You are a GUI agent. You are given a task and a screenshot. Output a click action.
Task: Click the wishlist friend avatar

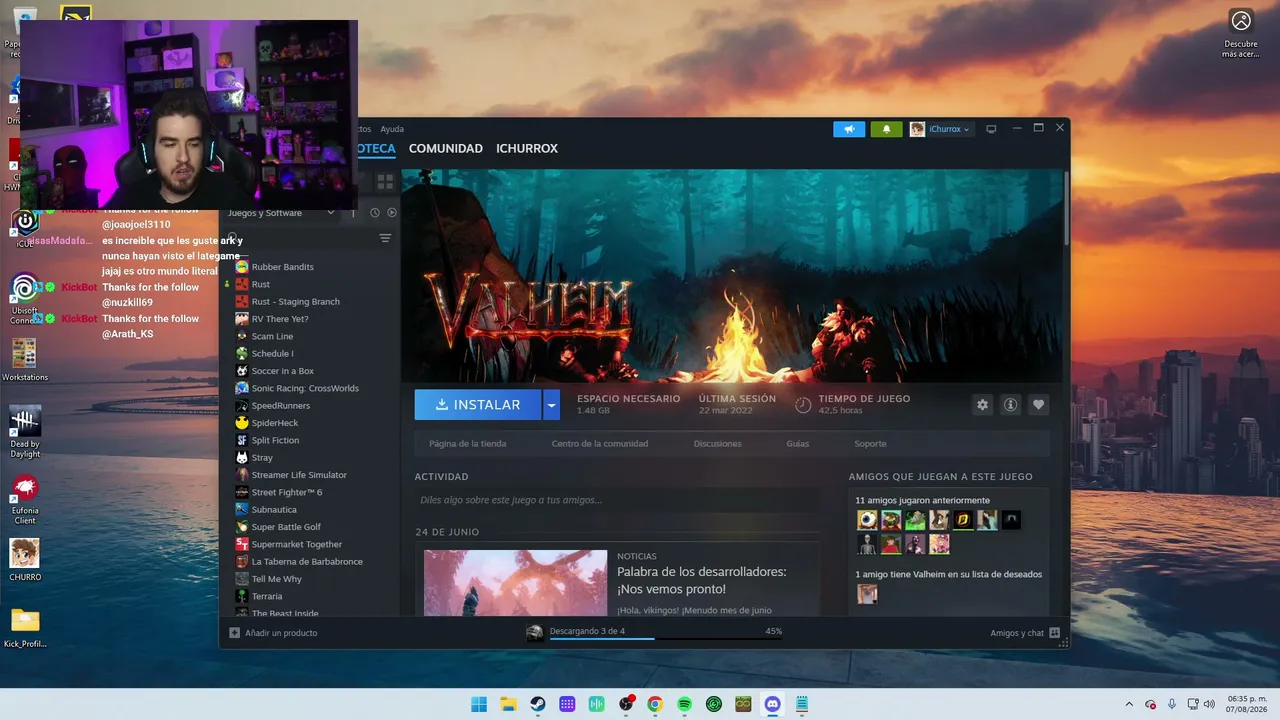(x=867, y=594)
